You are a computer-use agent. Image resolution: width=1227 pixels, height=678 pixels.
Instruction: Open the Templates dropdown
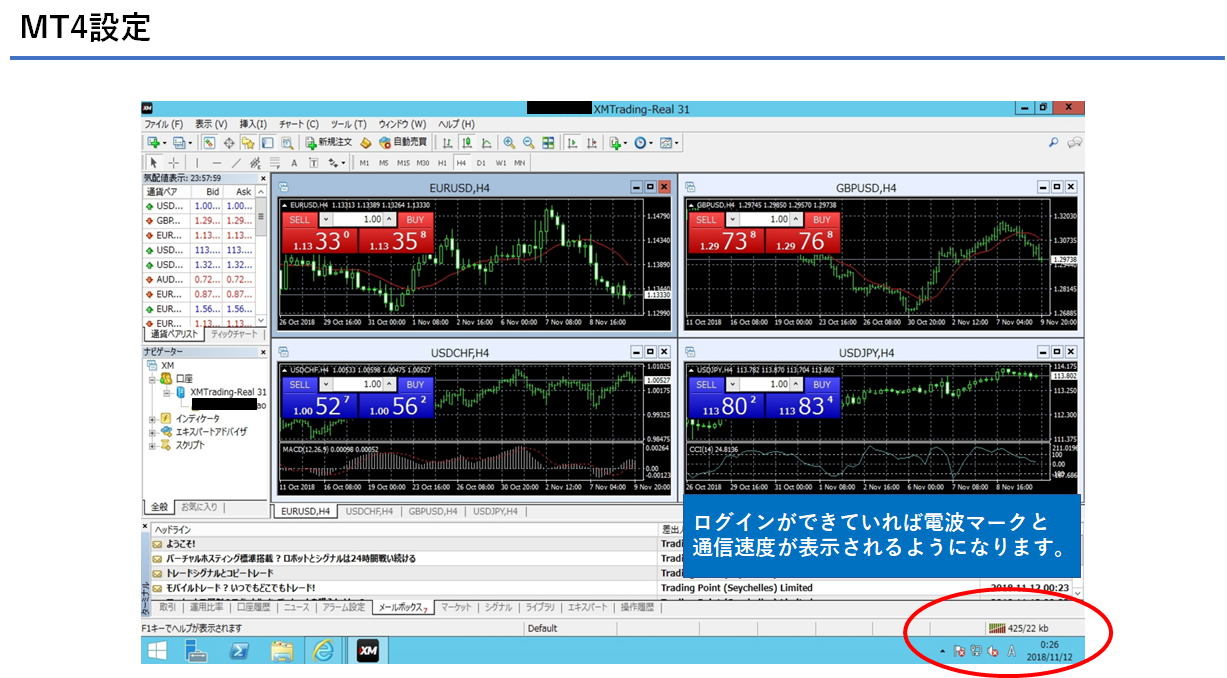tap(669, 143)
